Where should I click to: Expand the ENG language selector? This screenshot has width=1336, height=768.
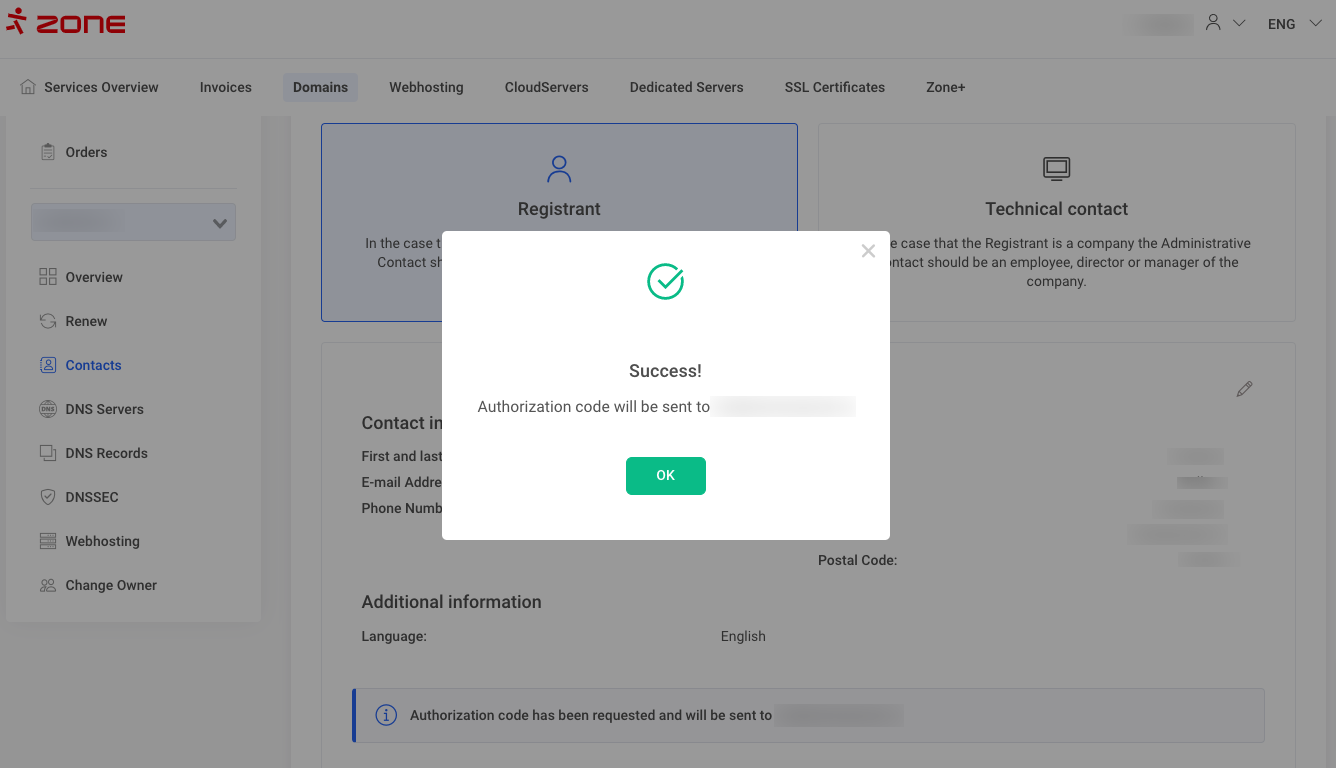1294,24
